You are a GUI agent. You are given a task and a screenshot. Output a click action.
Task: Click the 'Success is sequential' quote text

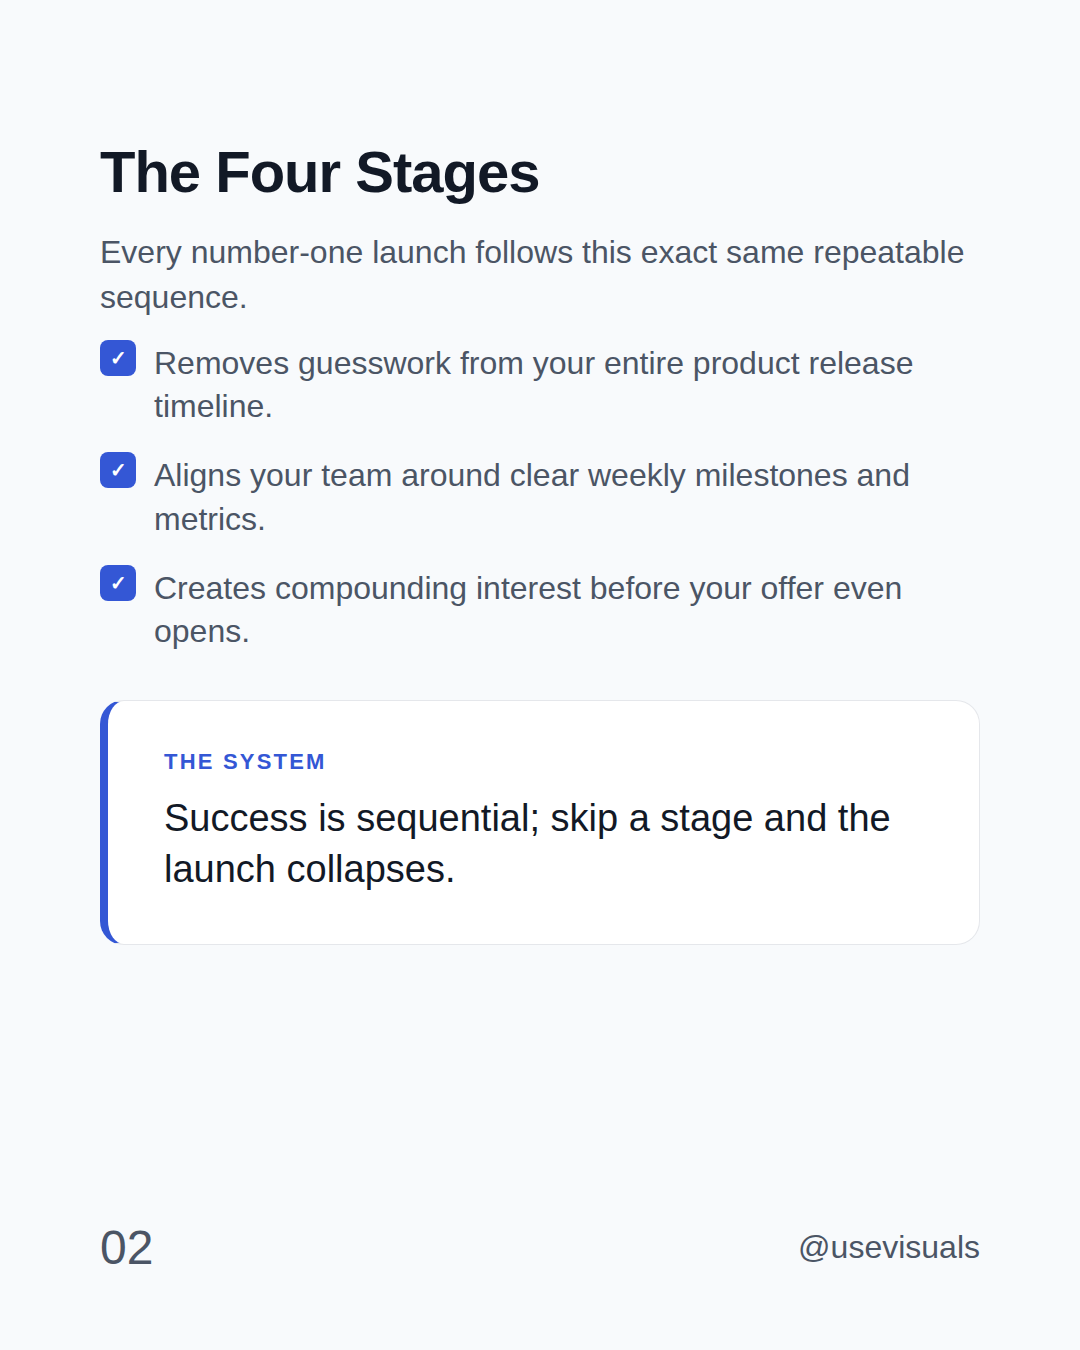pos(527,844)
